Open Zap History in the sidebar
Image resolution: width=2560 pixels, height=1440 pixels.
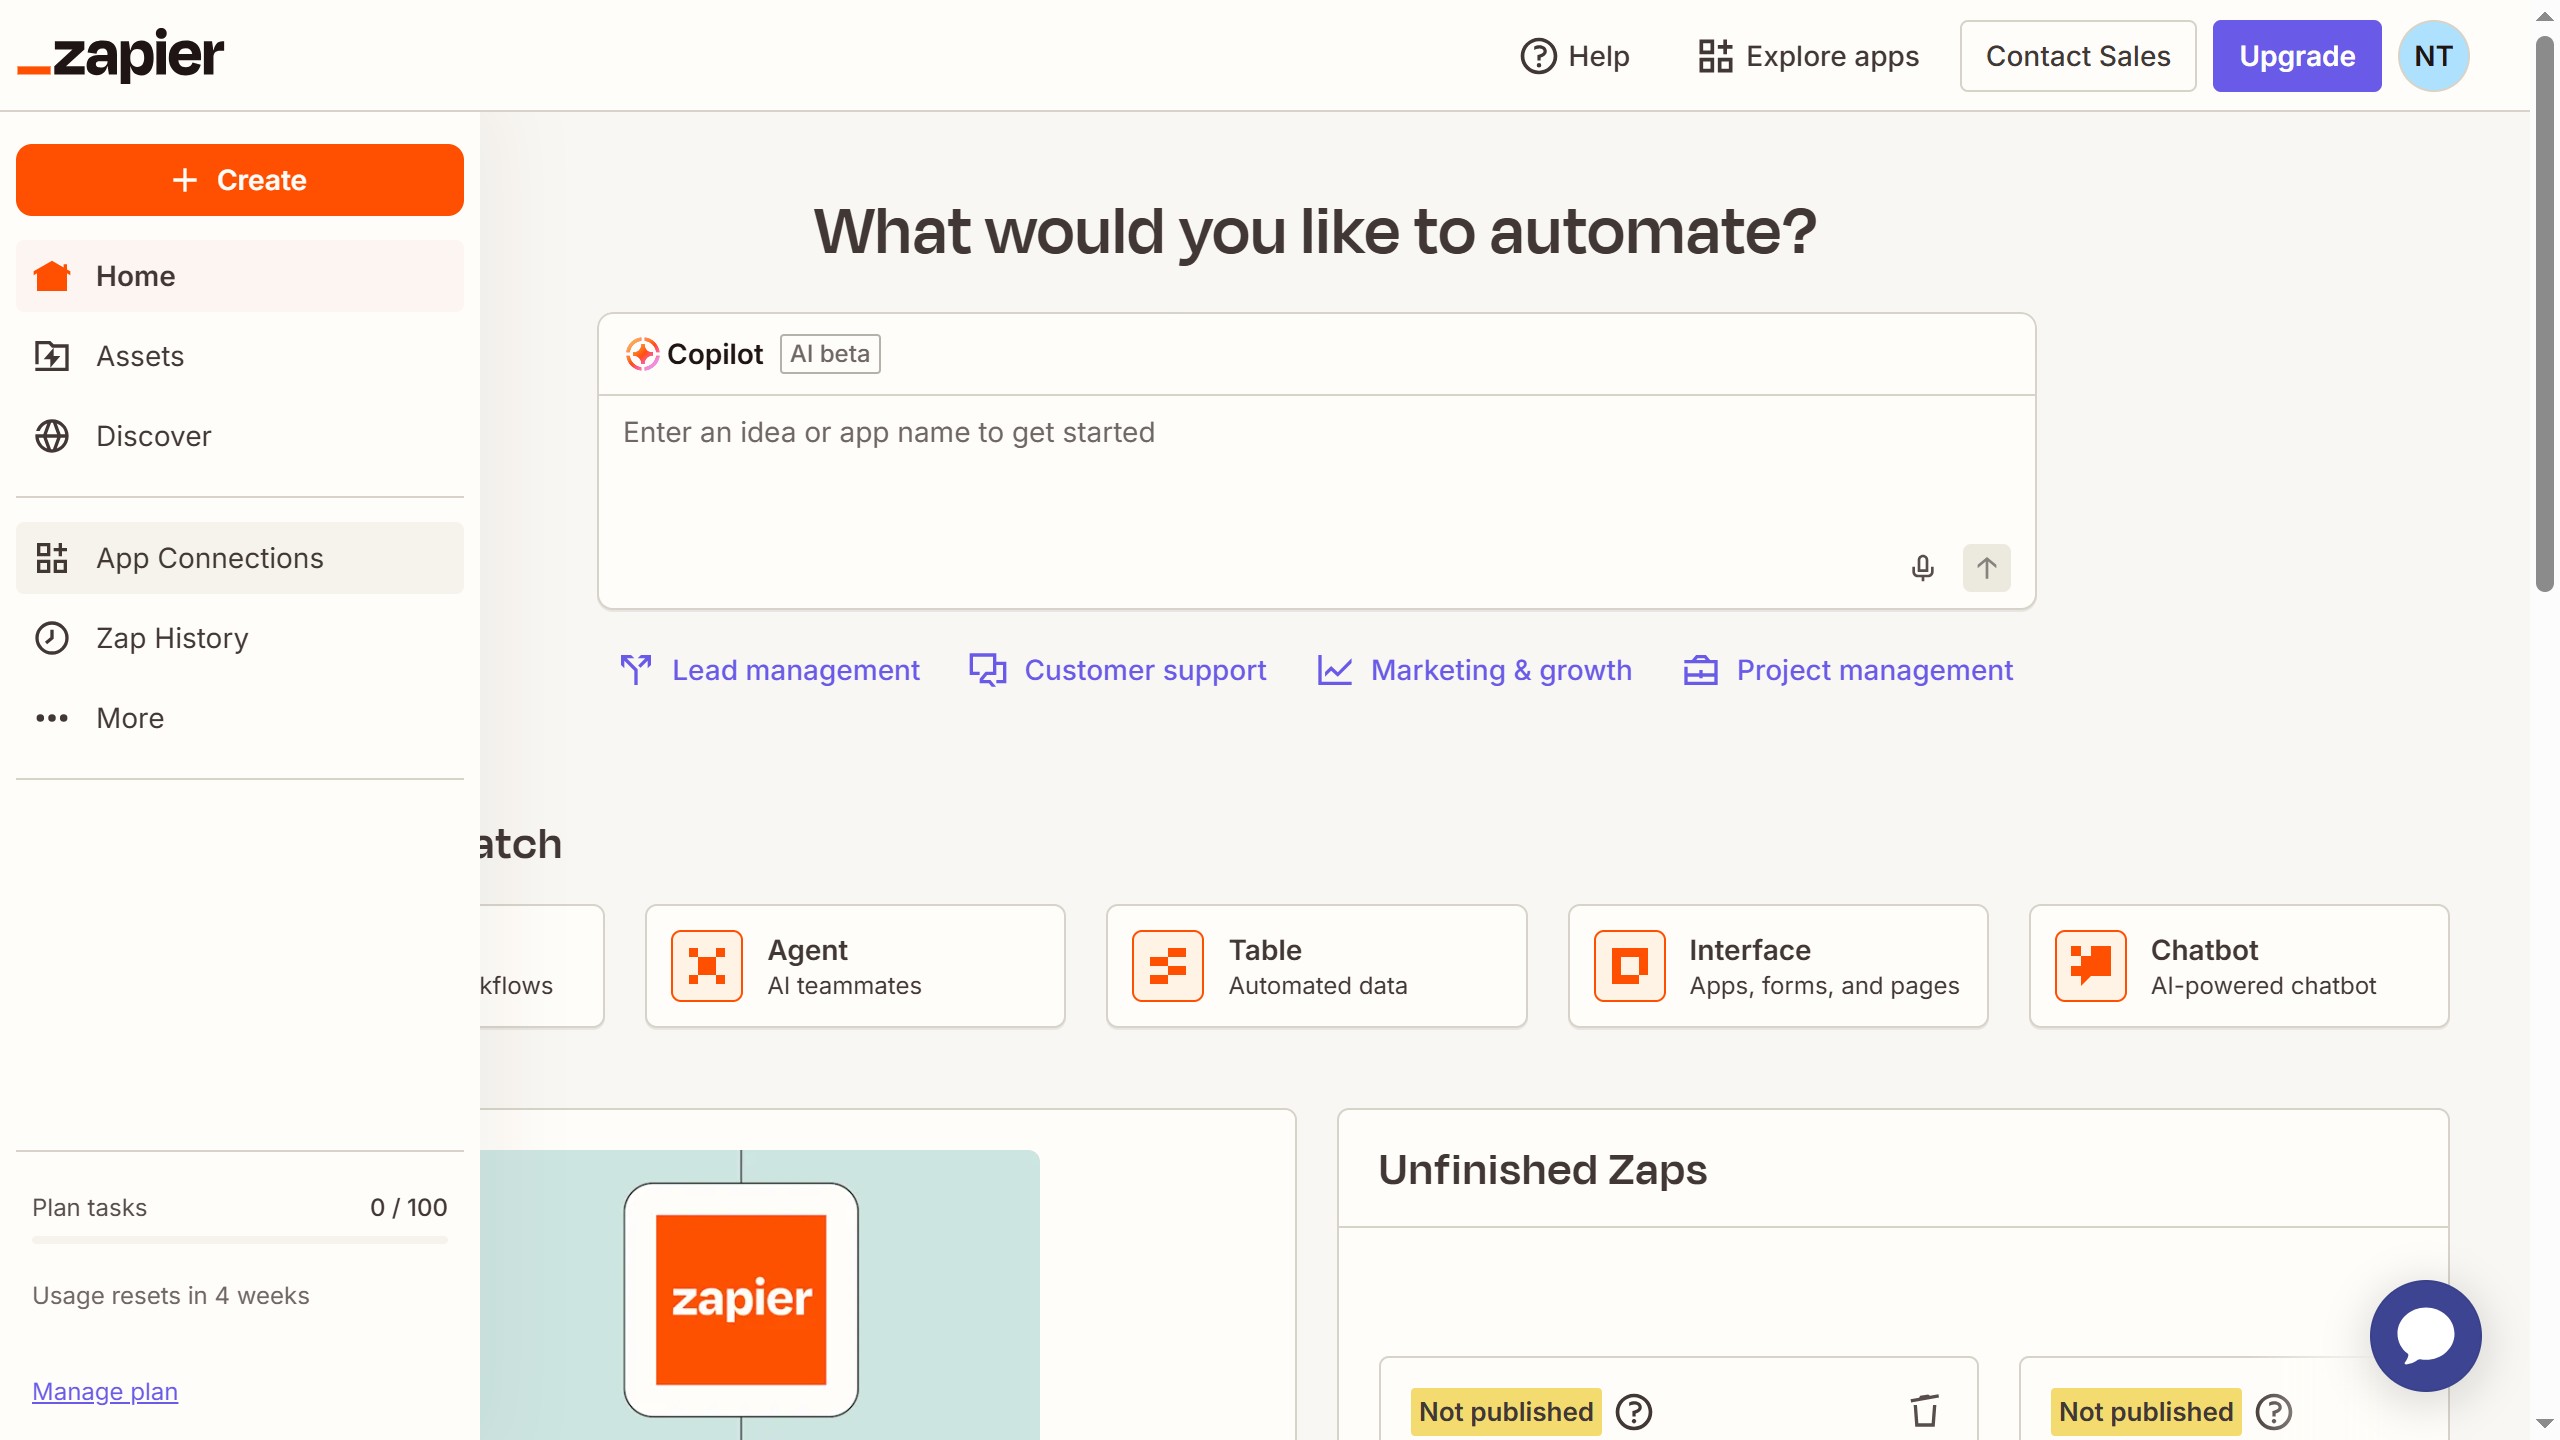[x=240, y=638]
